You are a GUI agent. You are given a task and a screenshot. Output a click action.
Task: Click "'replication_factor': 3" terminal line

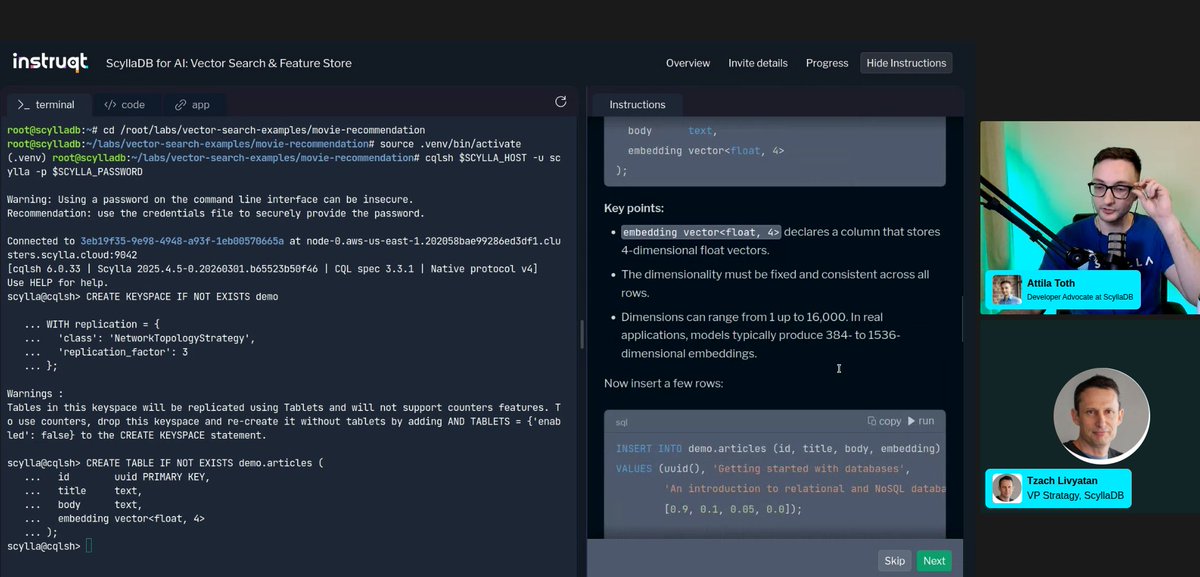pos(123,352)
